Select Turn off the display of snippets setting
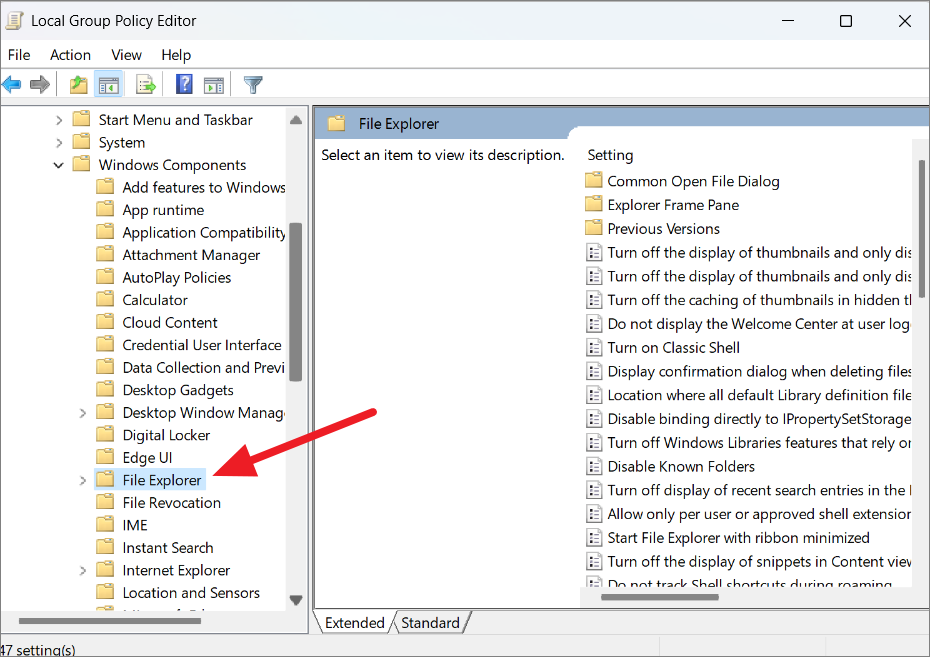 coord(759,562)
